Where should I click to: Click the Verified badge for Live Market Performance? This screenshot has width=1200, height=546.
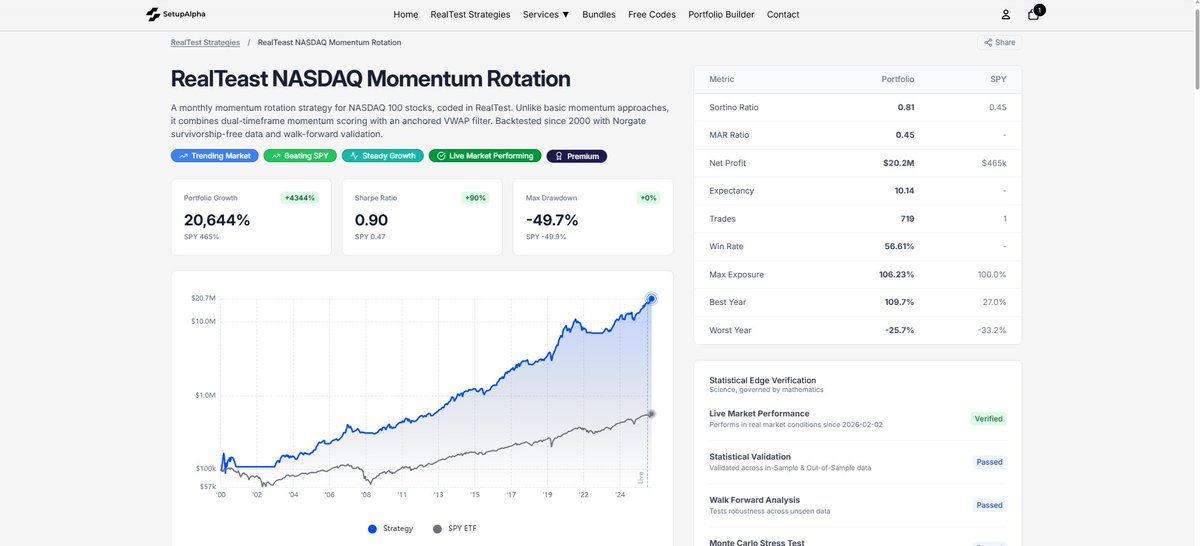coord(989,419)
